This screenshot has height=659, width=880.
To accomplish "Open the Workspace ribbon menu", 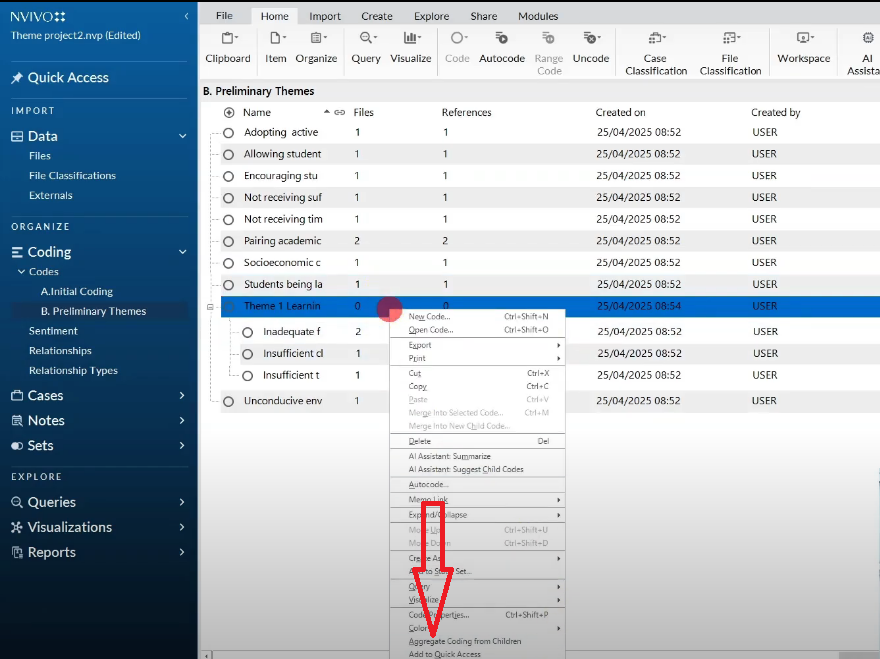I will click(803, 48).
